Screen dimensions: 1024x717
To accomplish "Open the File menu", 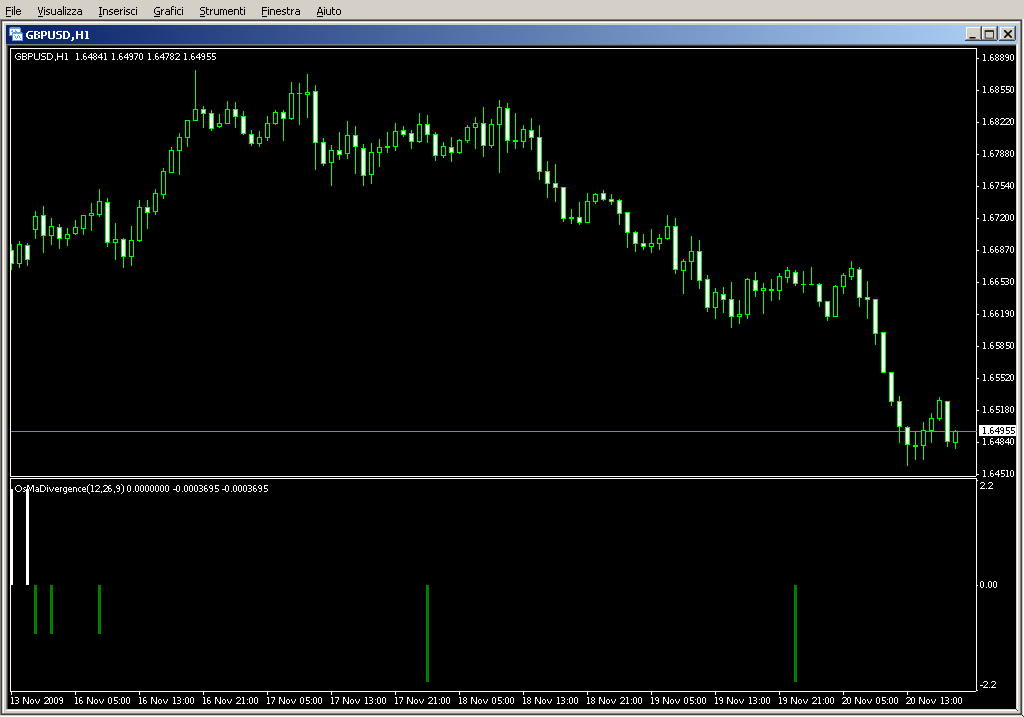I will click(x=13, y=11).
